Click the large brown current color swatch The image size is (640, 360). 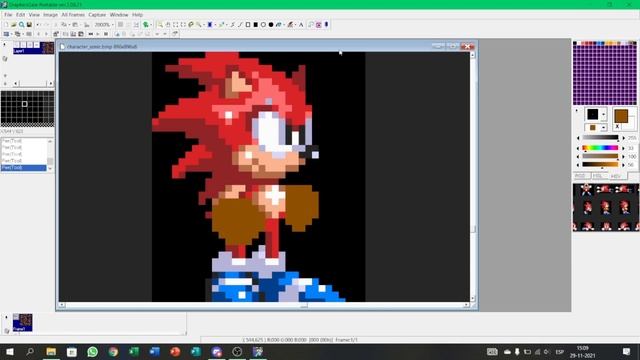pos(621,116)
